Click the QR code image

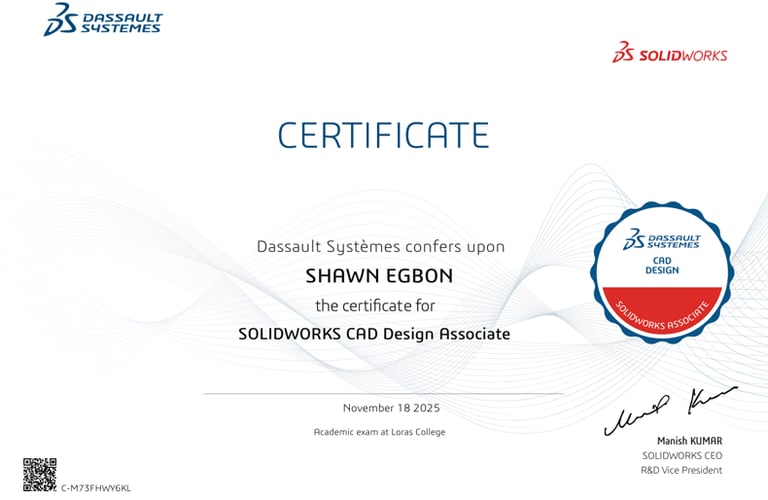40,475
